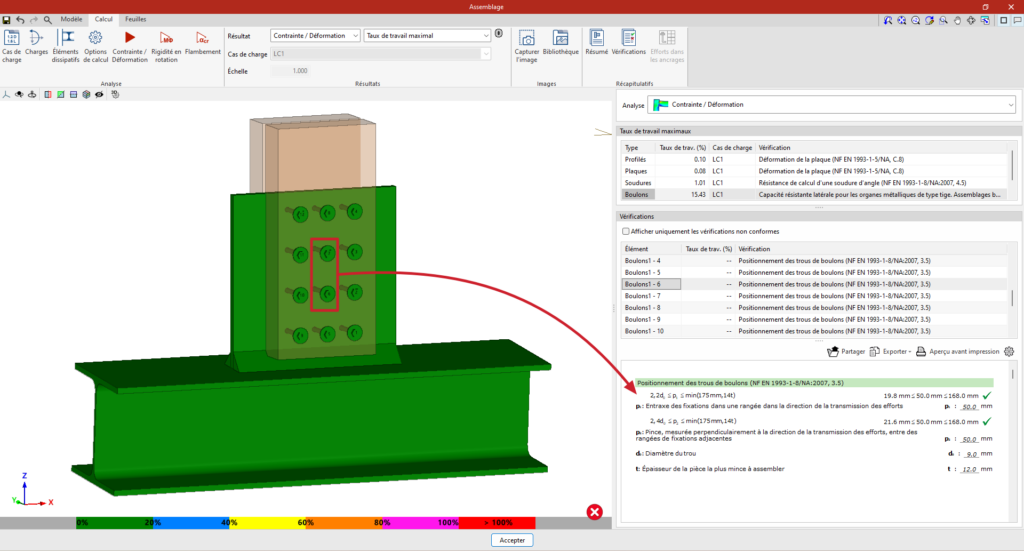The height and width of the screenshot is (551, 1024).
Task: Open the Taux de travail maximal dropdown
Action: [428, 35]
